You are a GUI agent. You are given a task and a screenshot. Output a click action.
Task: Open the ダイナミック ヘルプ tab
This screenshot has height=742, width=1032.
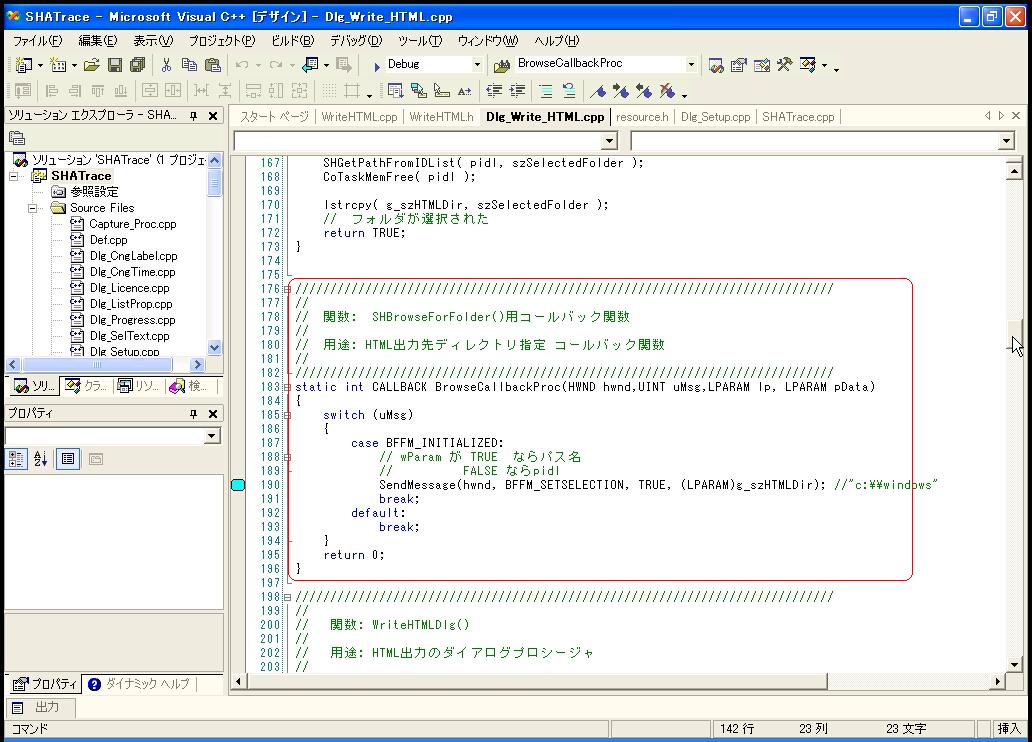point(140,684)
